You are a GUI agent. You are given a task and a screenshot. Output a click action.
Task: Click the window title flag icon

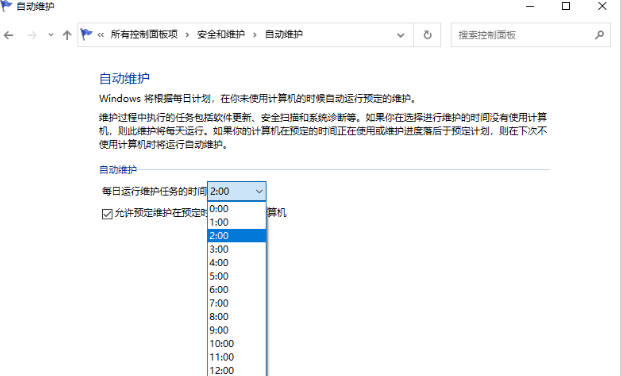[x=6, y=6]
